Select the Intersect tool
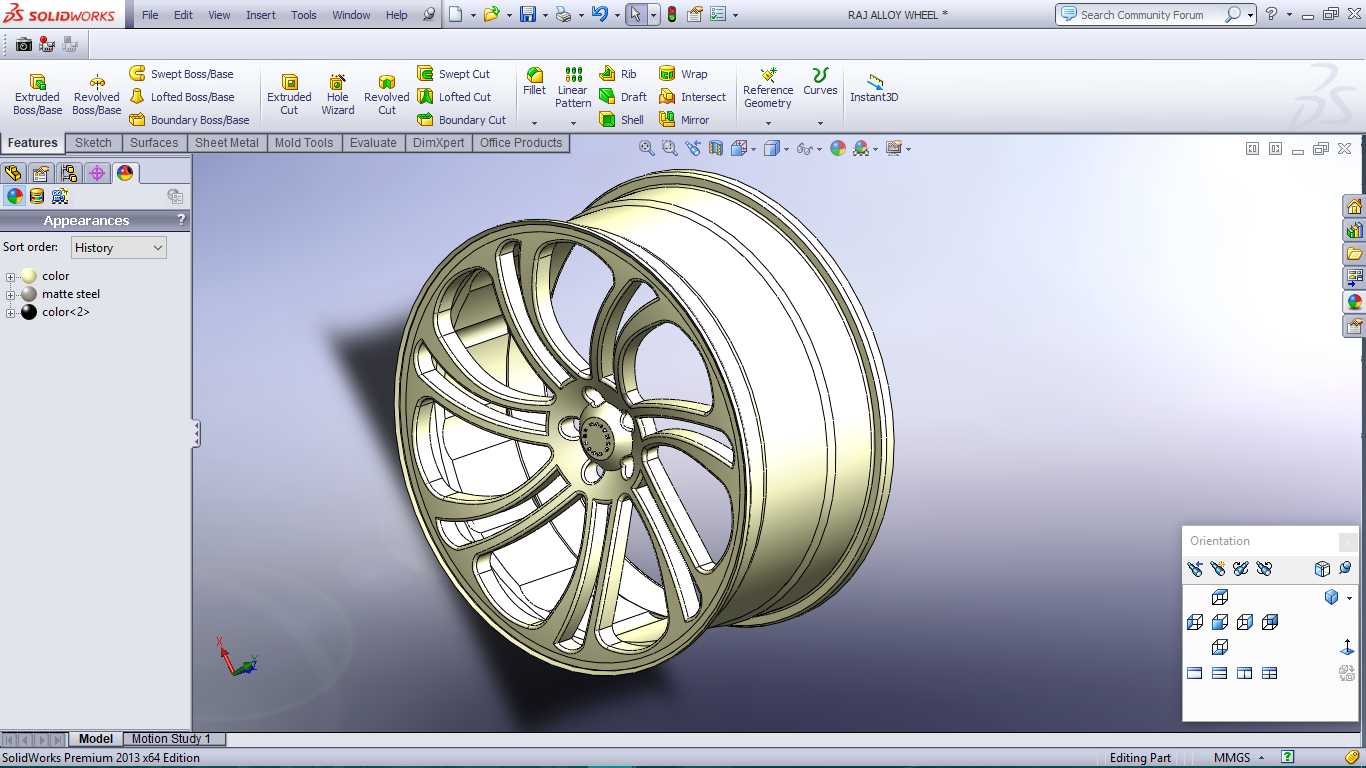Screen dimensions: 1366x768 pos(693,97)
